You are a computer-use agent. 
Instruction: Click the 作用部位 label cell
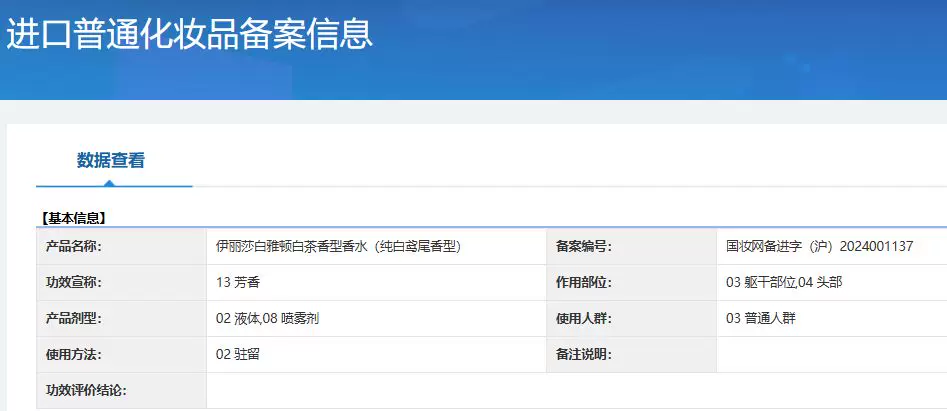(583, 282)
